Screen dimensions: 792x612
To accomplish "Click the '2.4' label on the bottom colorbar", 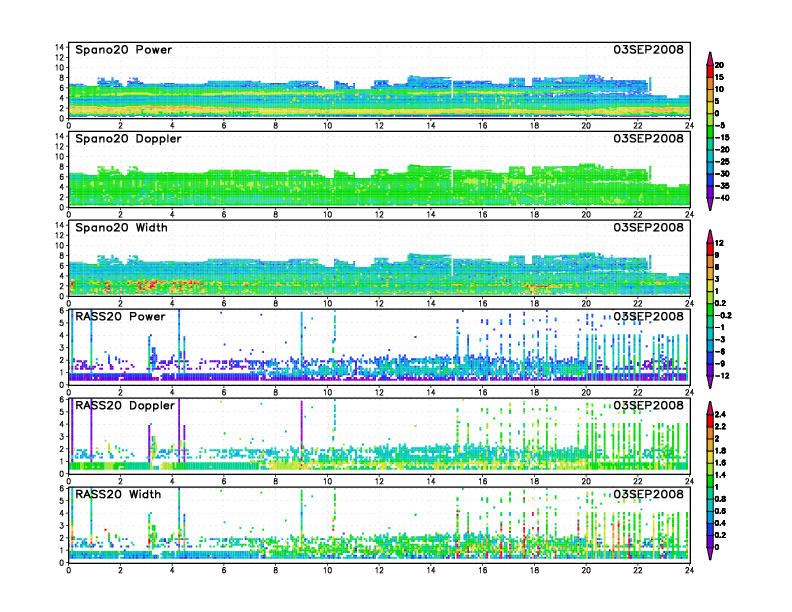I will [x=720, y=415].
